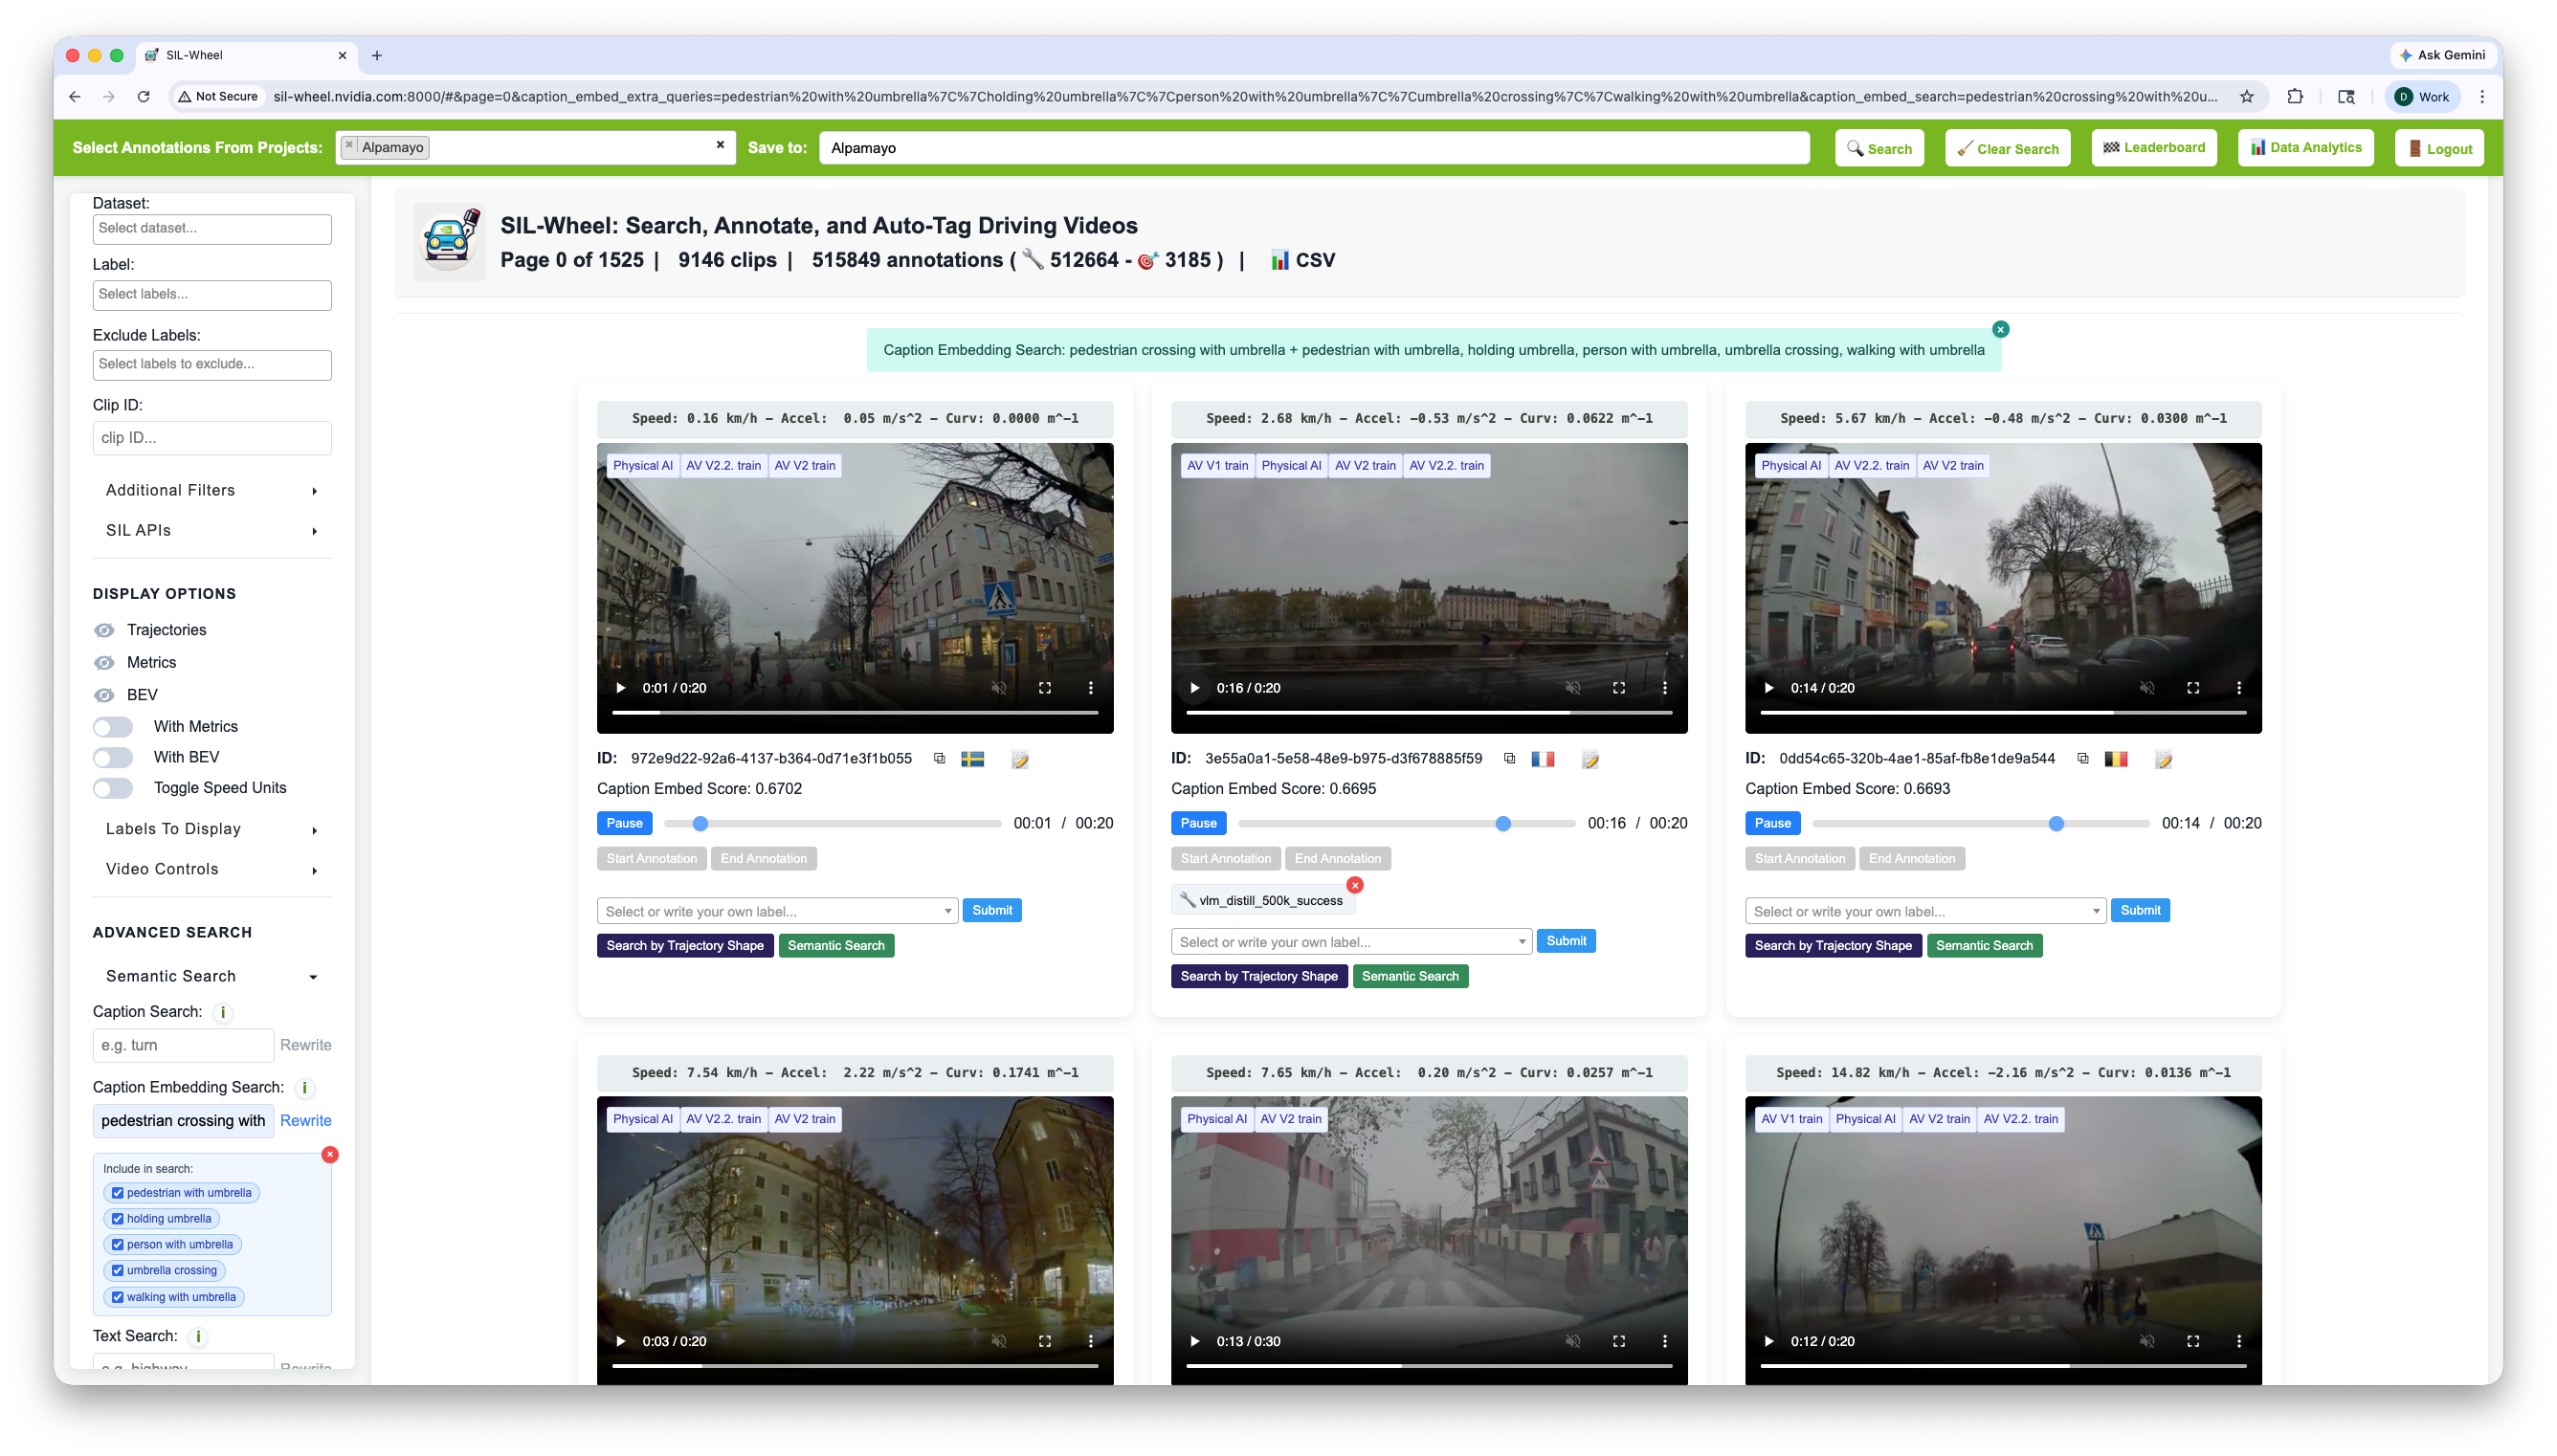Open the Leaderboard page
Image resolution: width=2557 pixels, height=1456 pixels.
pos(2154,148)
